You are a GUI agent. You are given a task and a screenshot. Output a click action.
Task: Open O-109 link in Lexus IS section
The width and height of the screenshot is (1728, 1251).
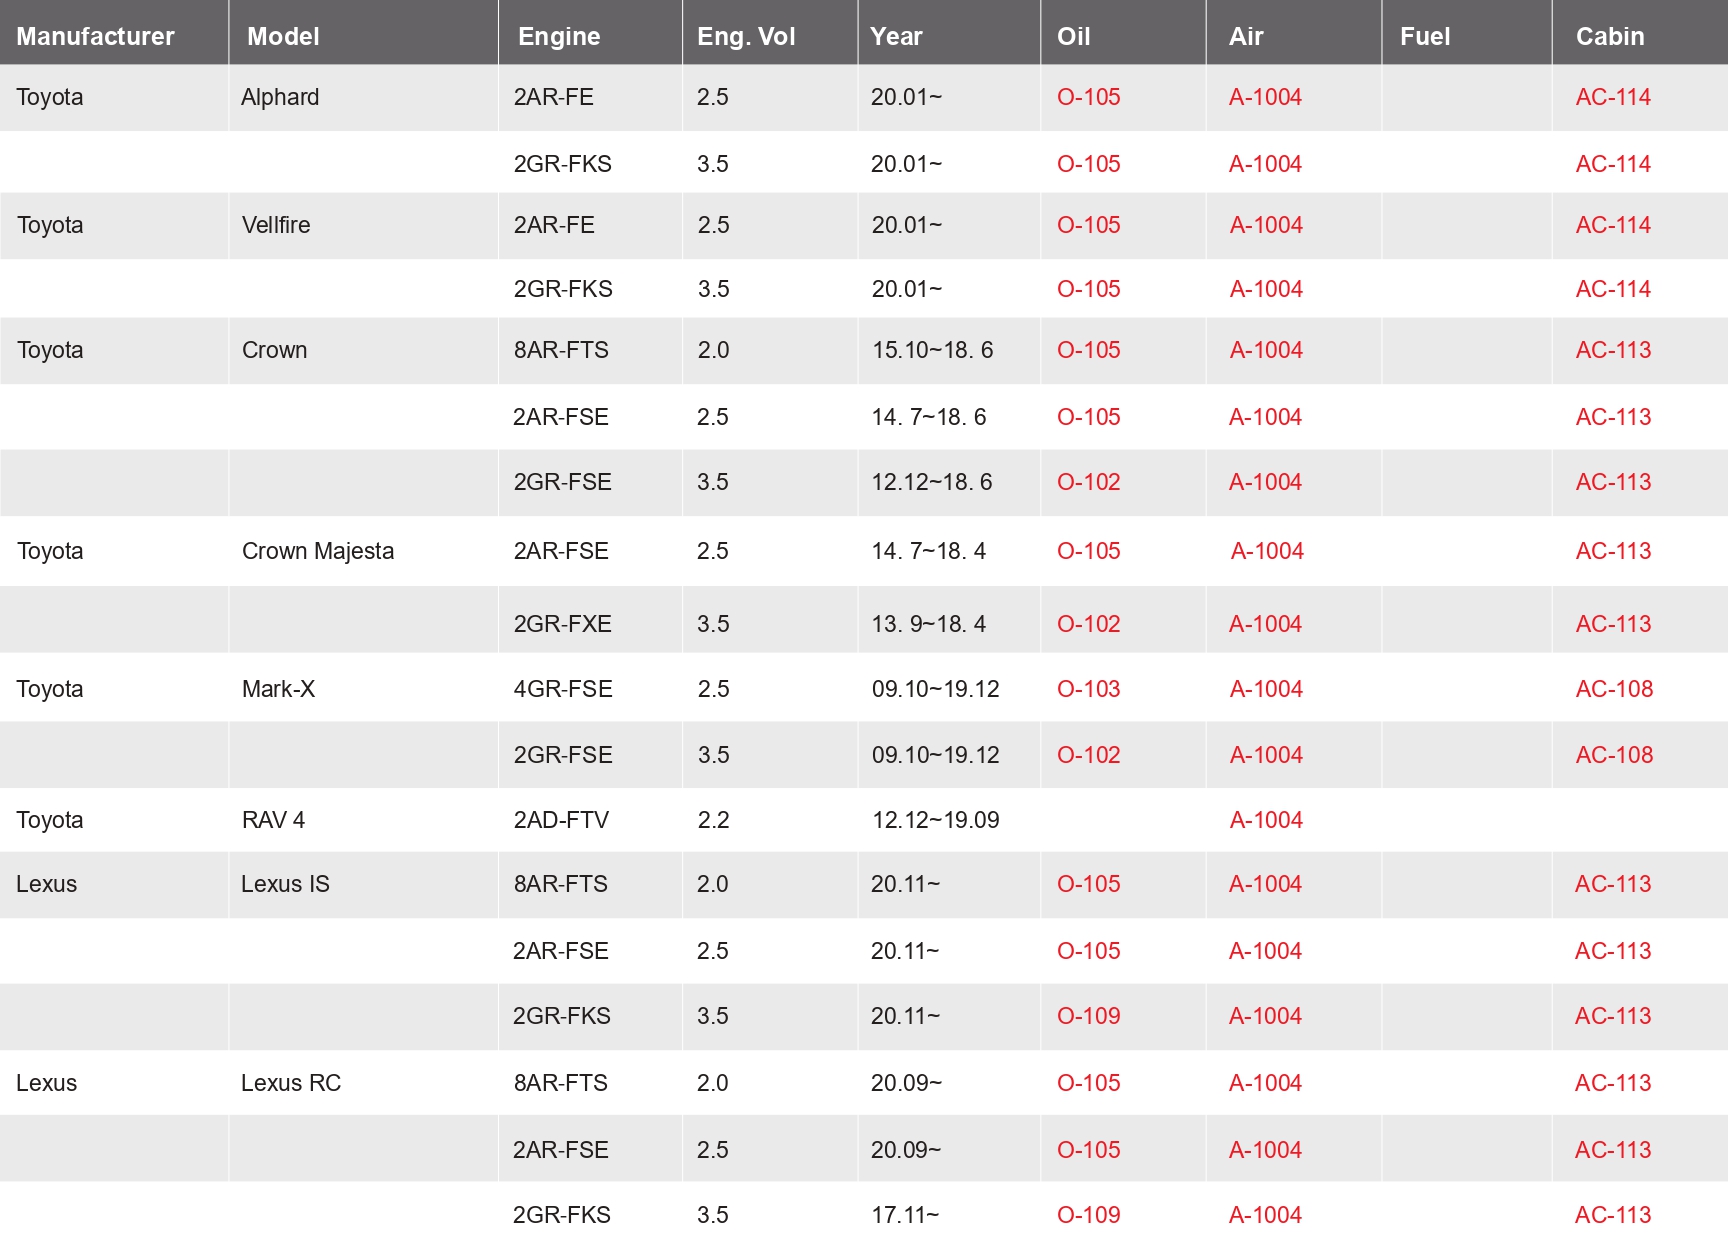[x=1088, y=1016]
